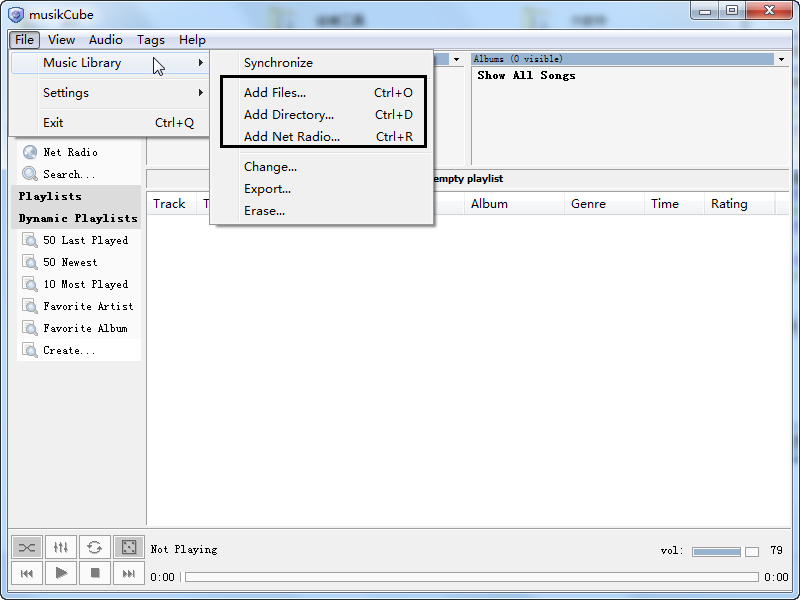Toggle repeat playback button
The width and height of the screenshot is (800, 600).
94,547
